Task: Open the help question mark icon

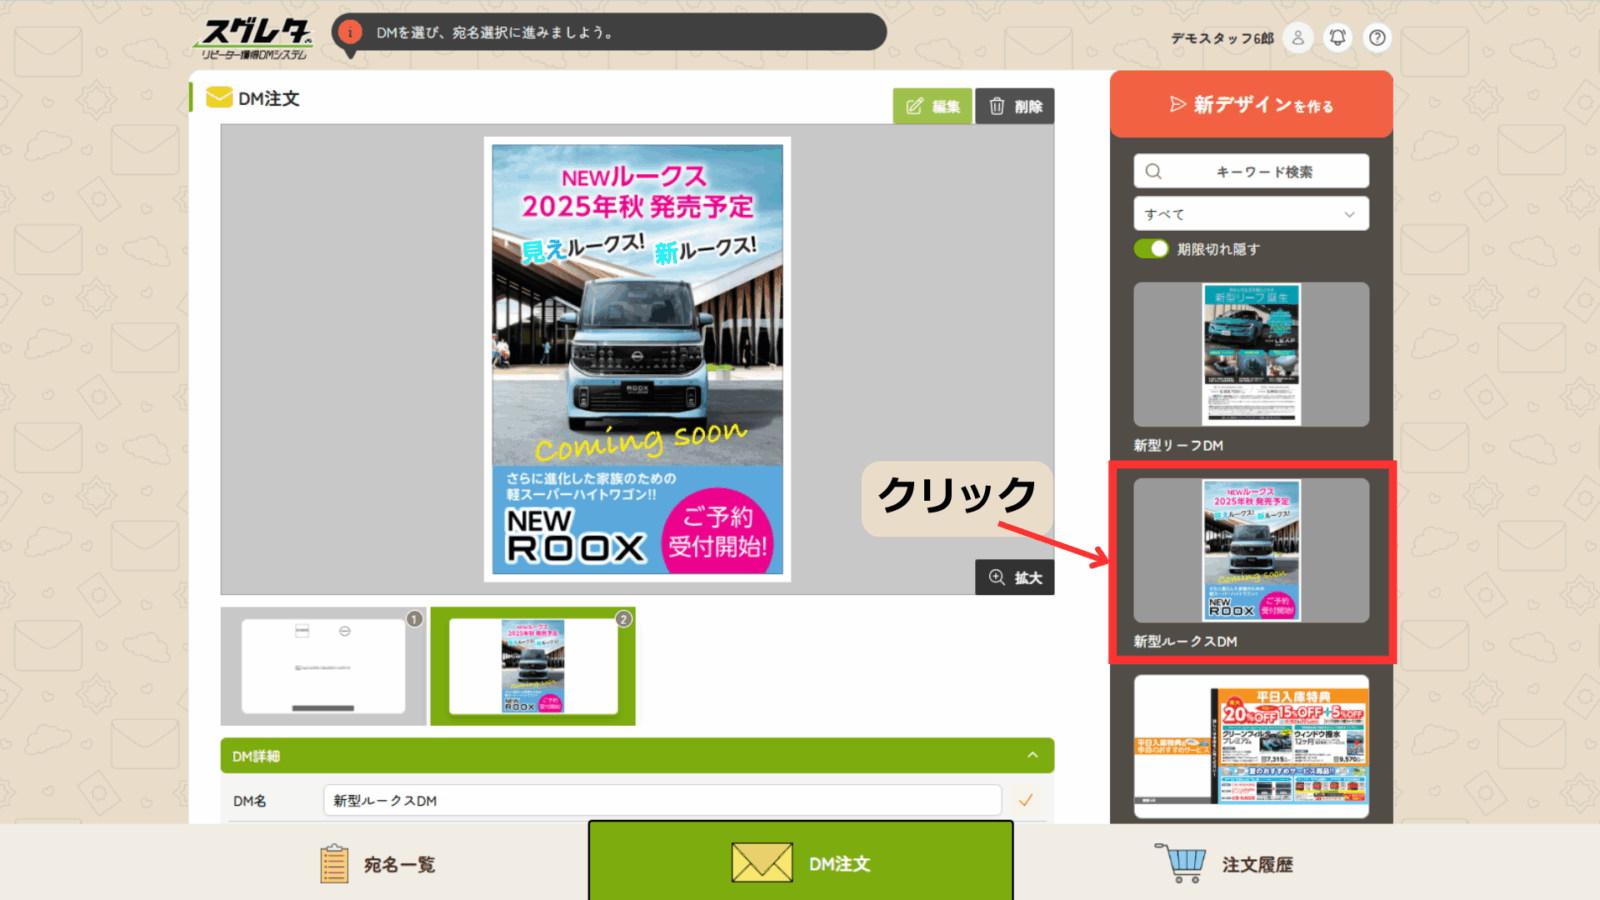Action: point(1377,38)
